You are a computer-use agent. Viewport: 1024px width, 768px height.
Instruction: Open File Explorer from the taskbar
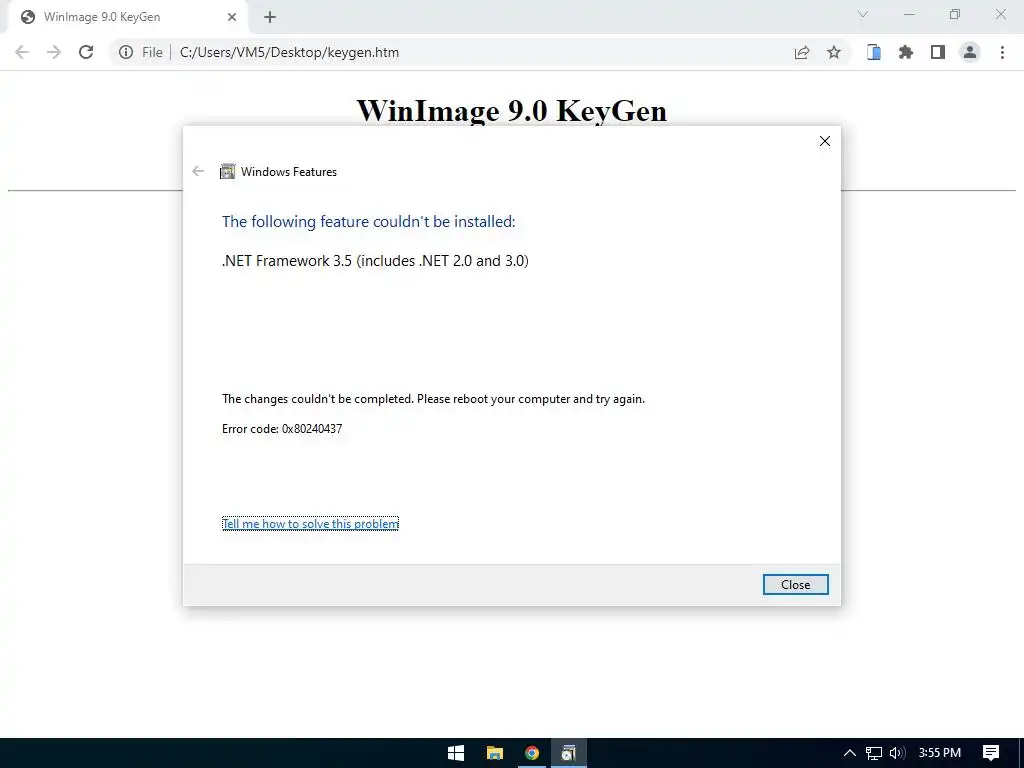pos(494,753)
